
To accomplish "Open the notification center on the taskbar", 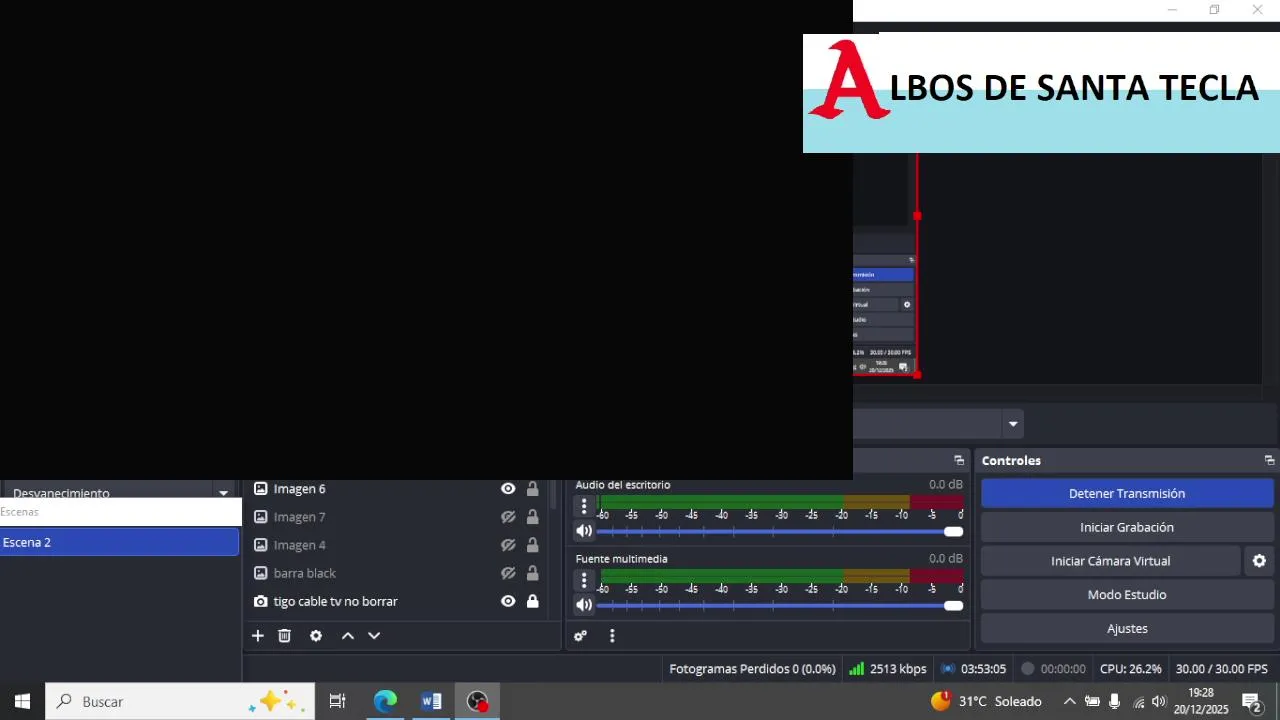I will (x=1252, y=702).
